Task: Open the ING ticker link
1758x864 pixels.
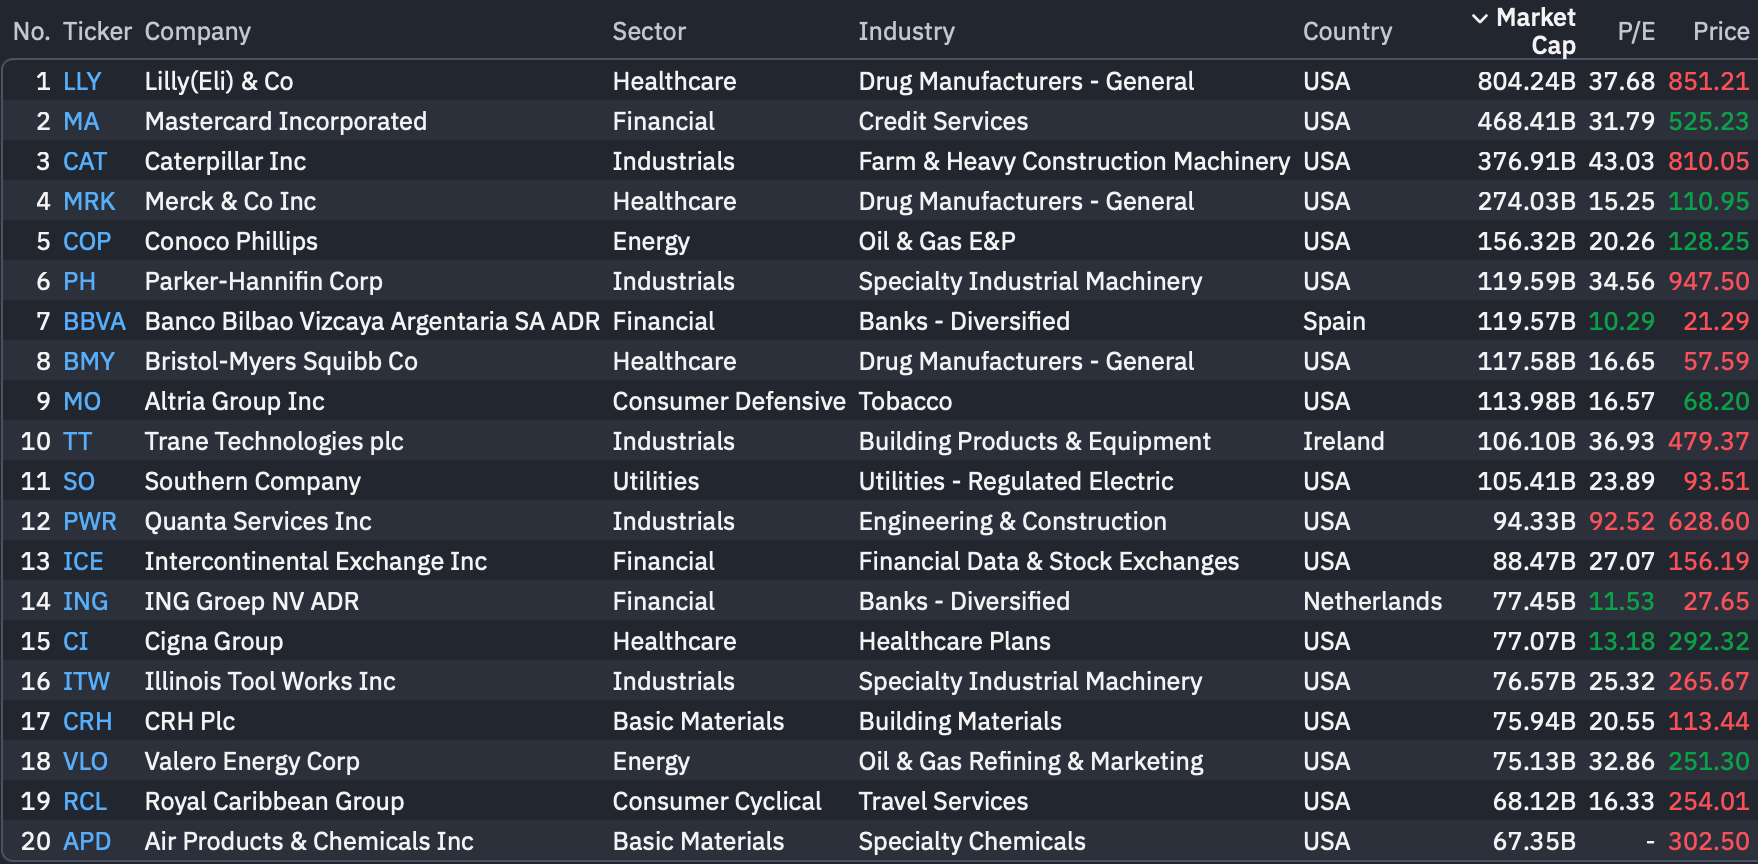Action: (85, 601)
